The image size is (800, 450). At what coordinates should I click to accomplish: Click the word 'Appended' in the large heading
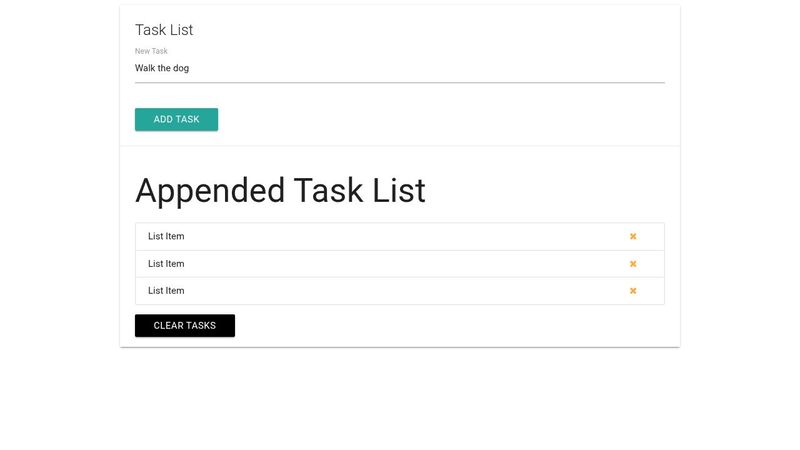(210, 191)
